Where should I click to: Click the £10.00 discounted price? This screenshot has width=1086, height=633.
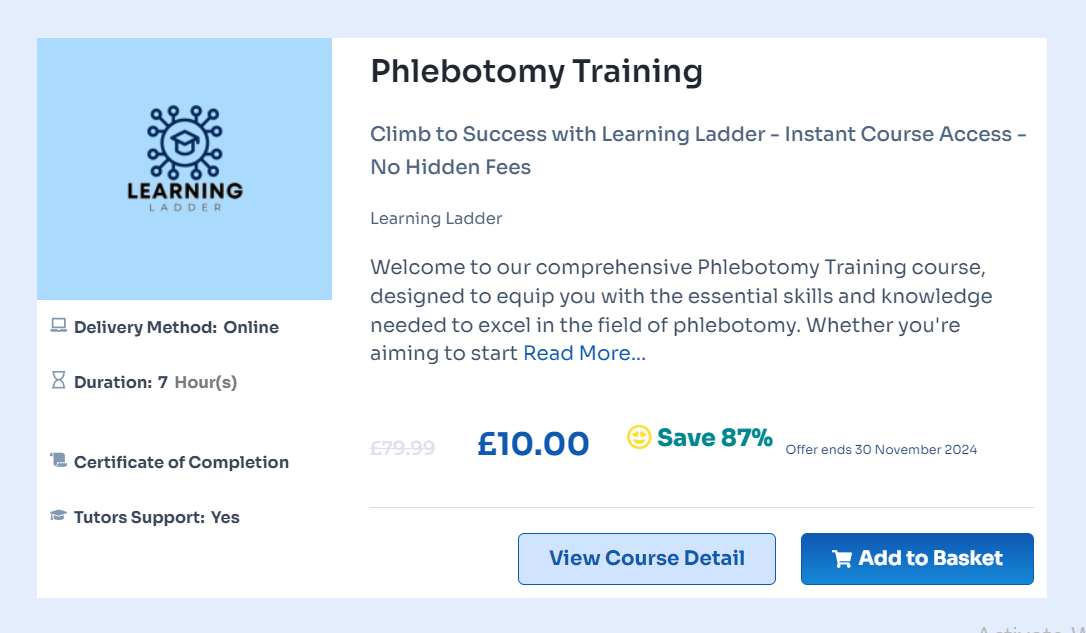coord(533,444)
